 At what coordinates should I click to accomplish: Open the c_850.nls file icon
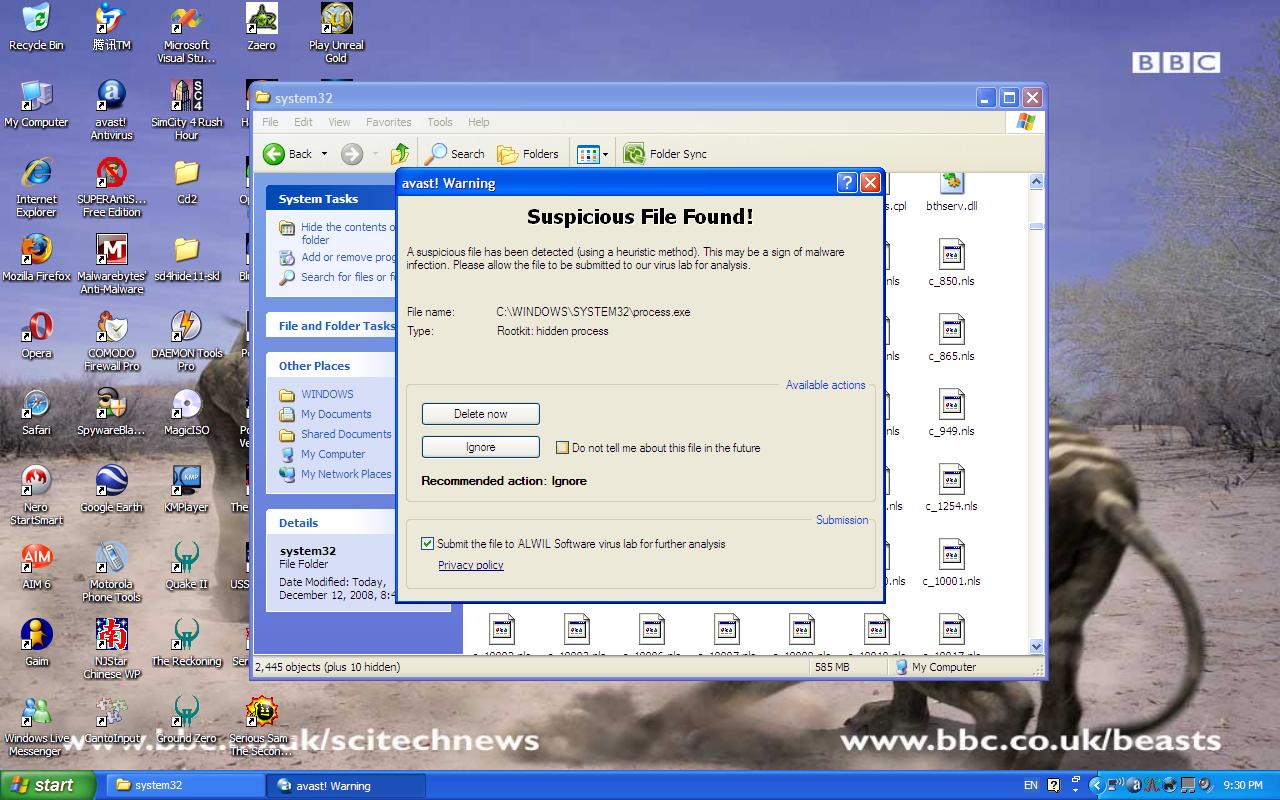[x=951, y=263]
